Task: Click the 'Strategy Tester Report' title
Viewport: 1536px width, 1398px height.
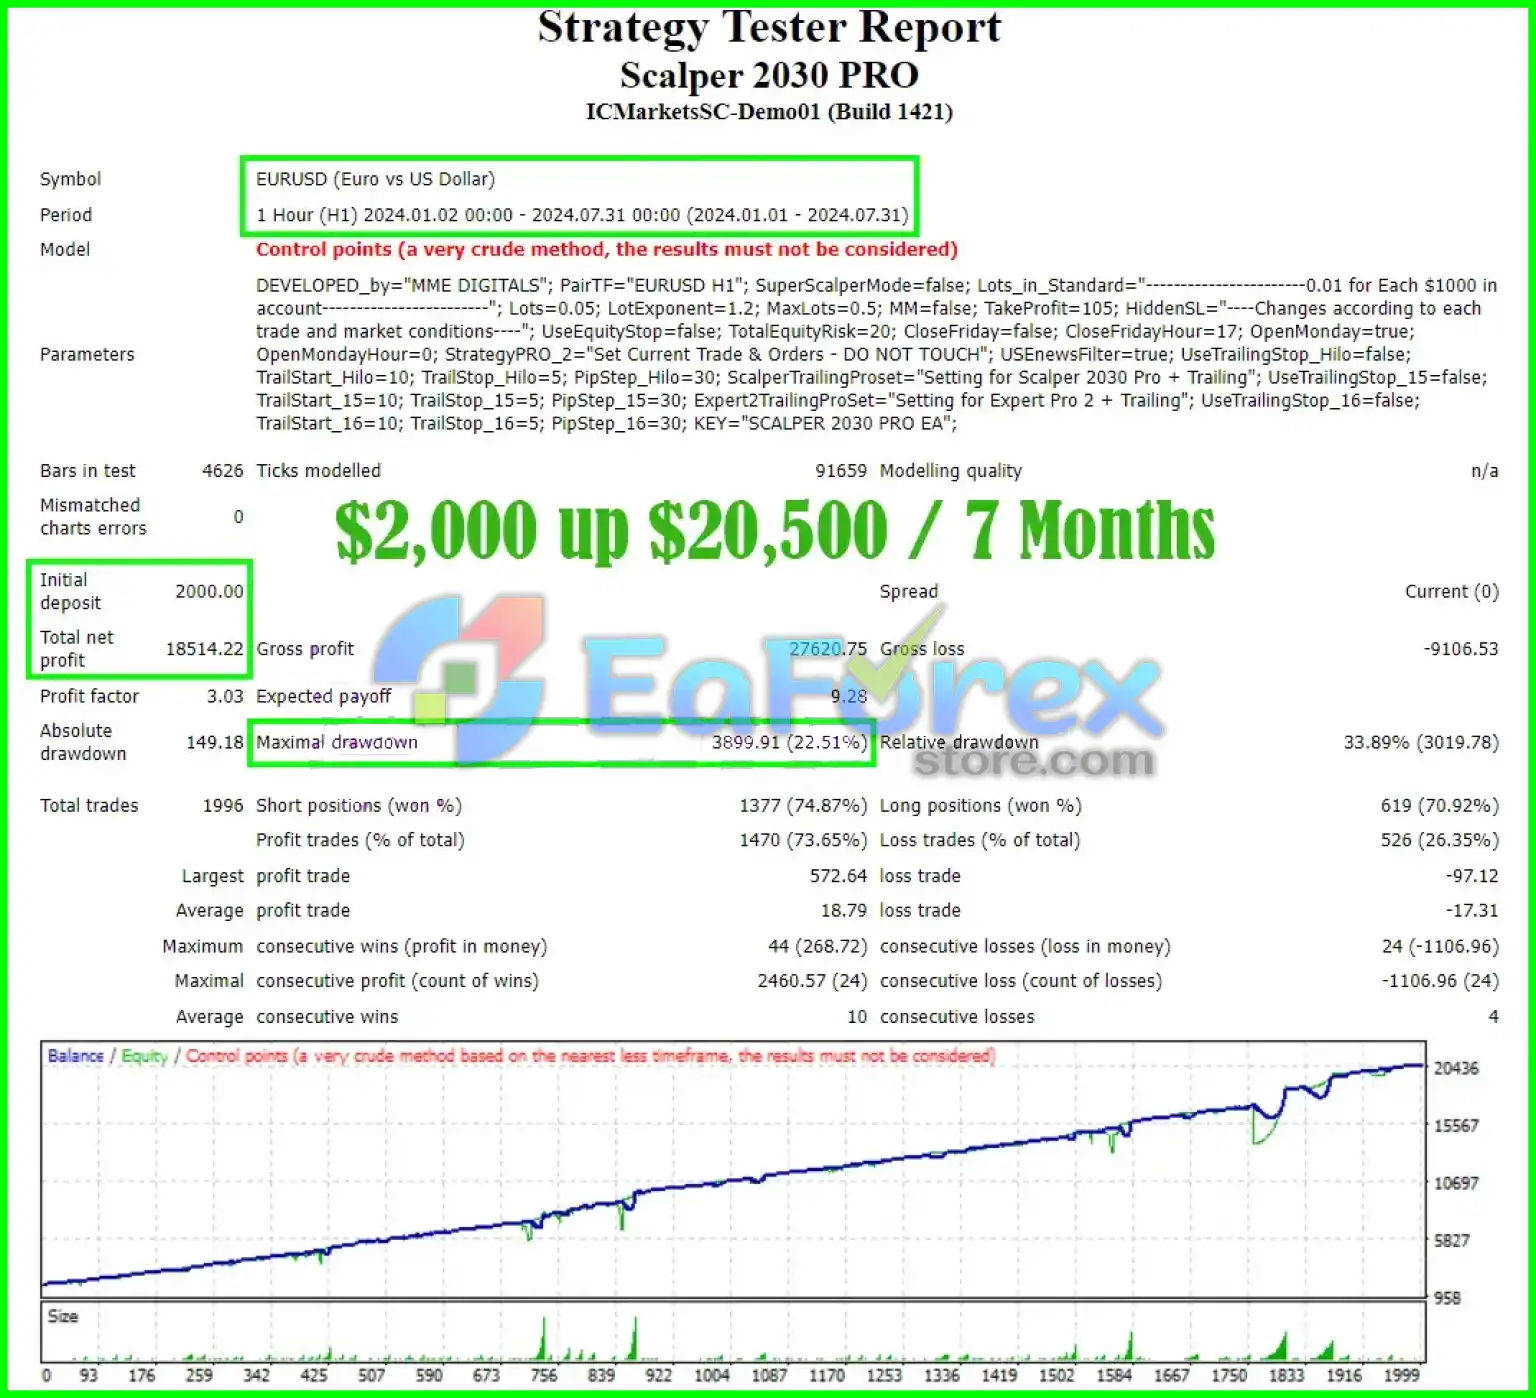Action: (769, 28)
